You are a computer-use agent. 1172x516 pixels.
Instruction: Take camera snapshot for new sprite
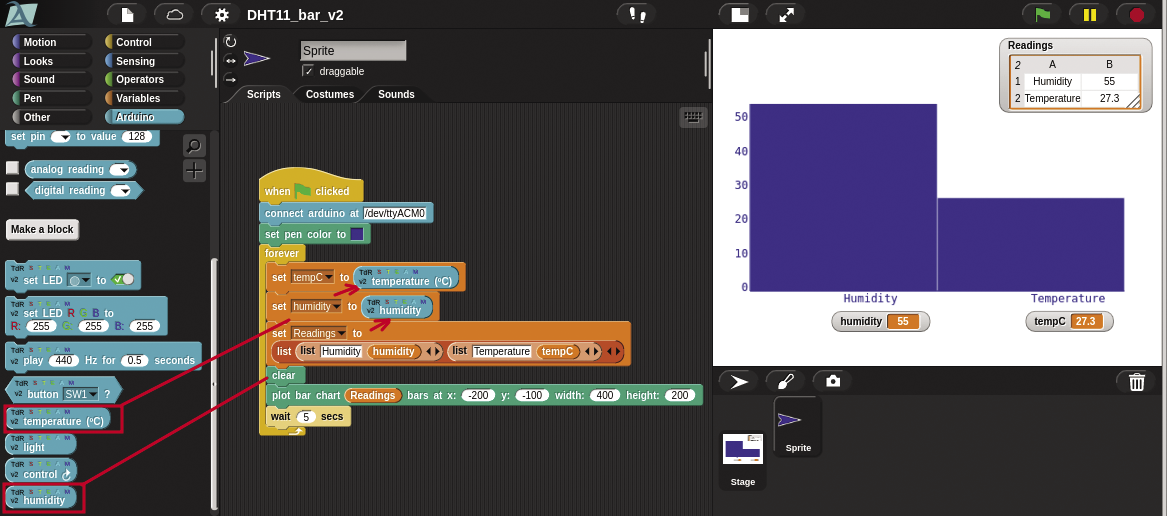[832, 381]
